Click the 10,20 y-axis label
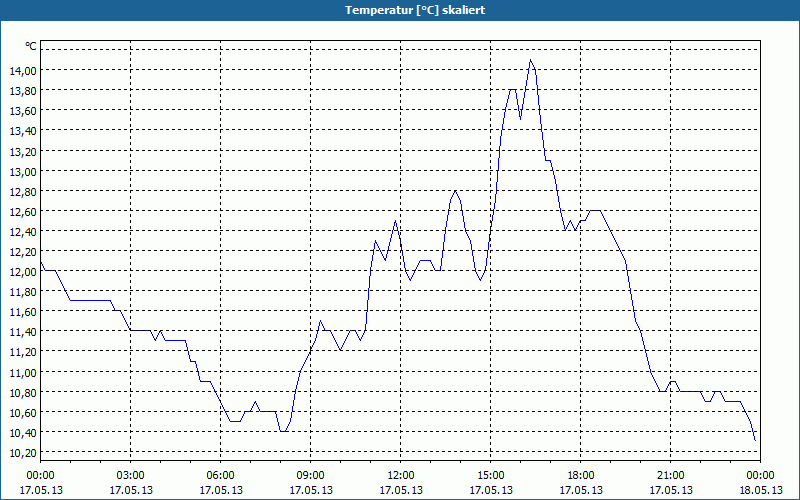This screenshot has width=800, height=500. click(x=23, y=453)
